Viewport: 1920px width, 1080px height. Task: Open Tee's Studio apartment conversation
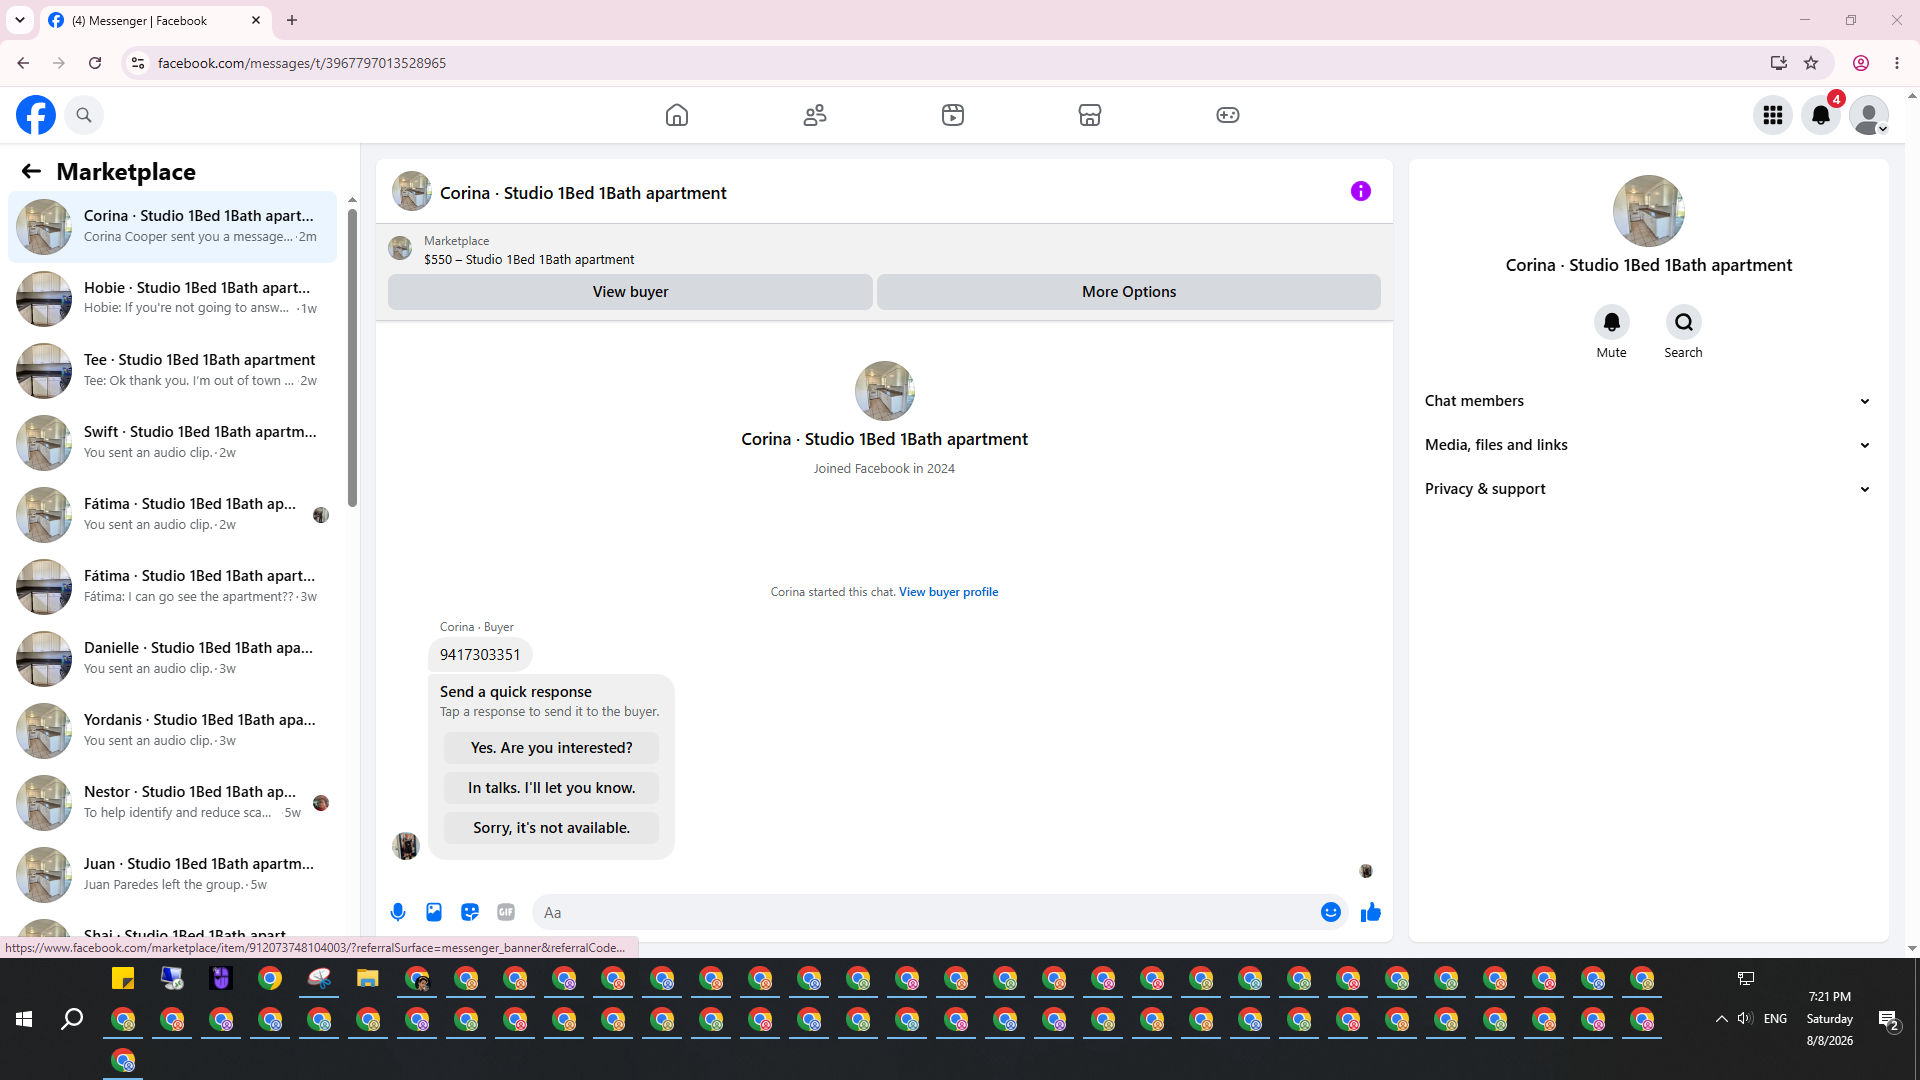(172, 371)
